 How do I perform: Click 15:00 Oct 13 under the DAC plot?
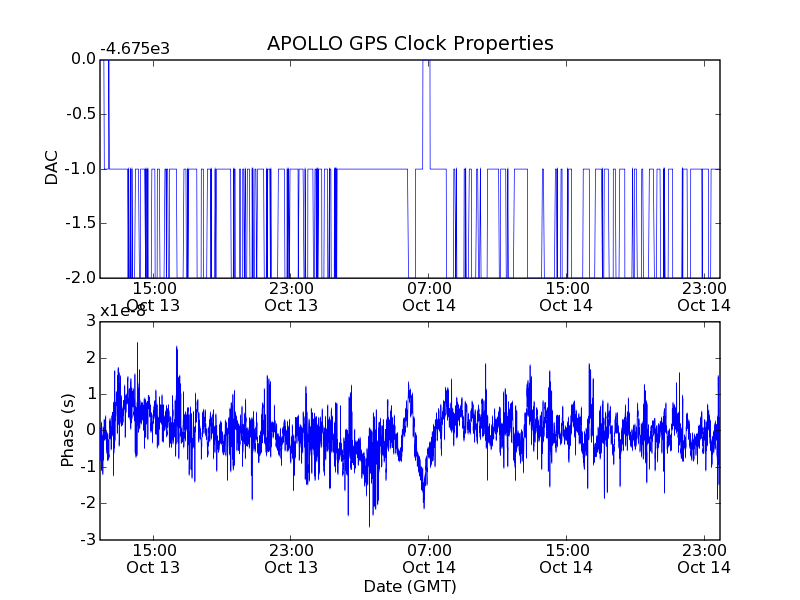(x=153, y=297)
